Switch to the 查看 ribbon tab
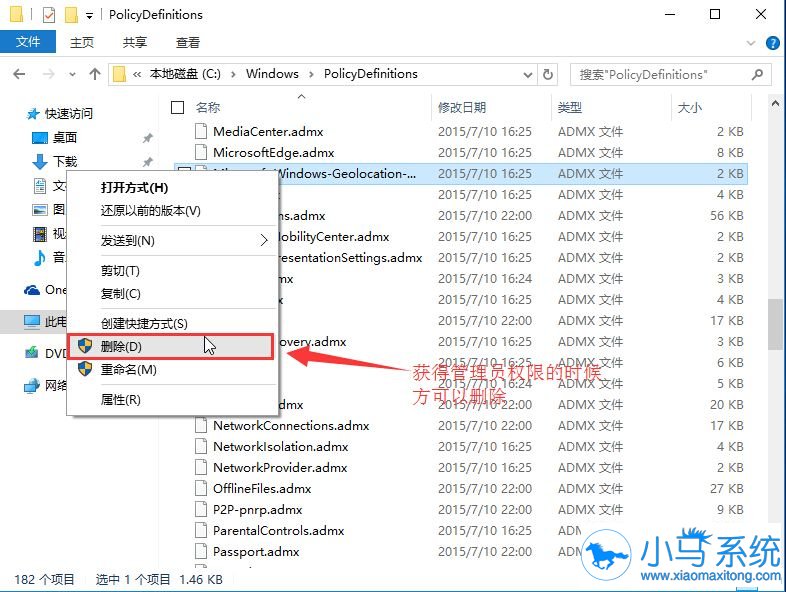Viewport: 786px width, 592px height. pyautogui.click(x=188, y=42)
